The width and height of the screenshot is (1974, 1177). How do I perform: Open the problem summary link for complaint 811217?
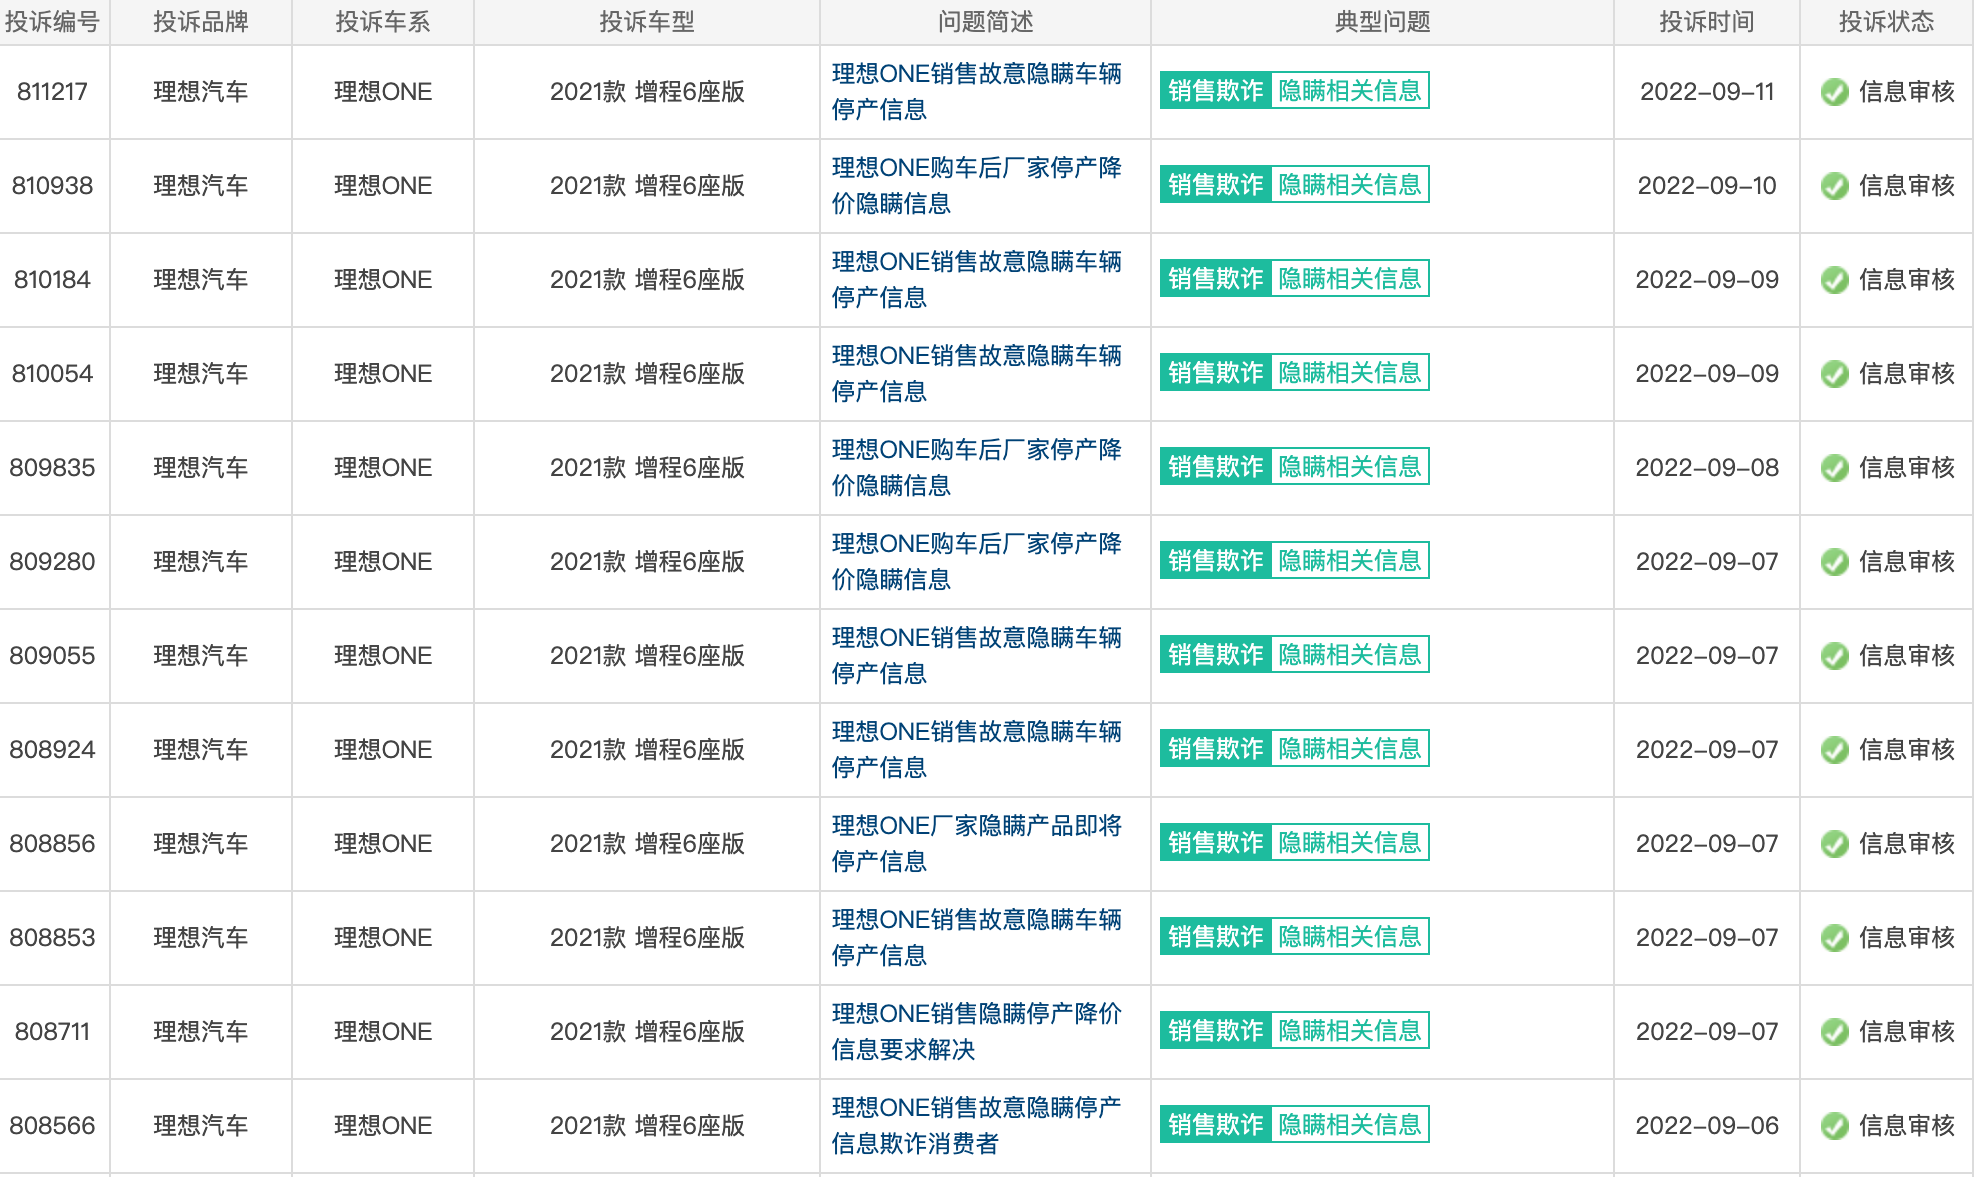coord(977,91)
